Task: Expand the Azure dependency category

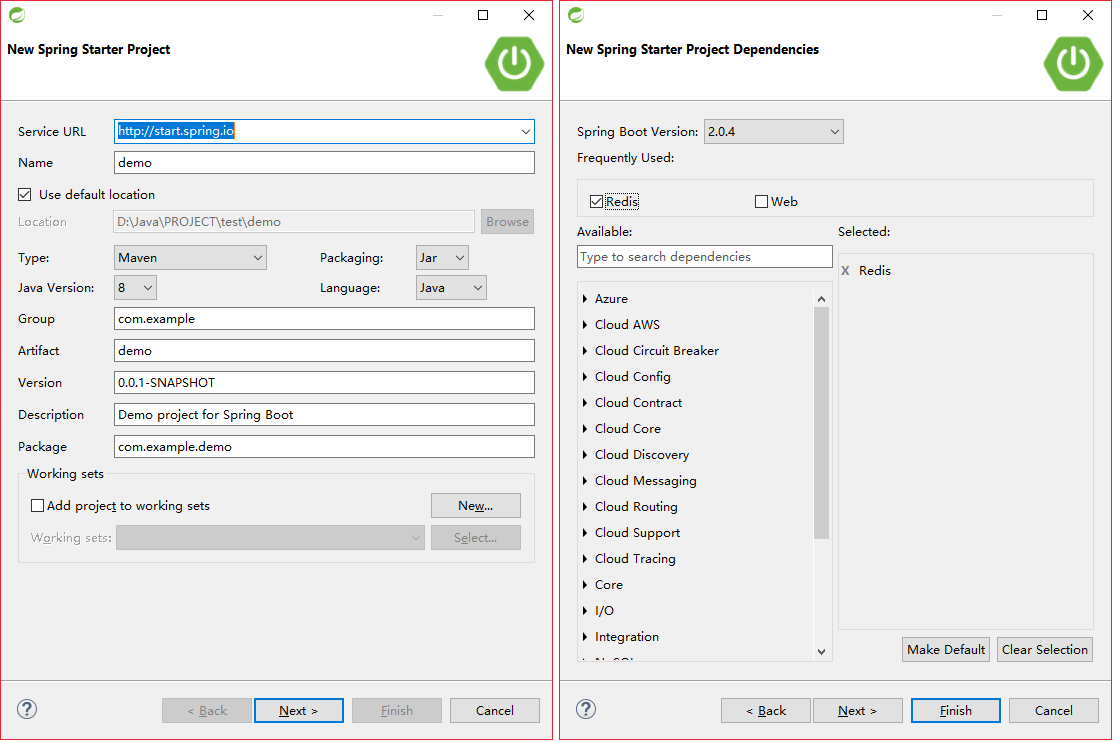Action: 585,299
